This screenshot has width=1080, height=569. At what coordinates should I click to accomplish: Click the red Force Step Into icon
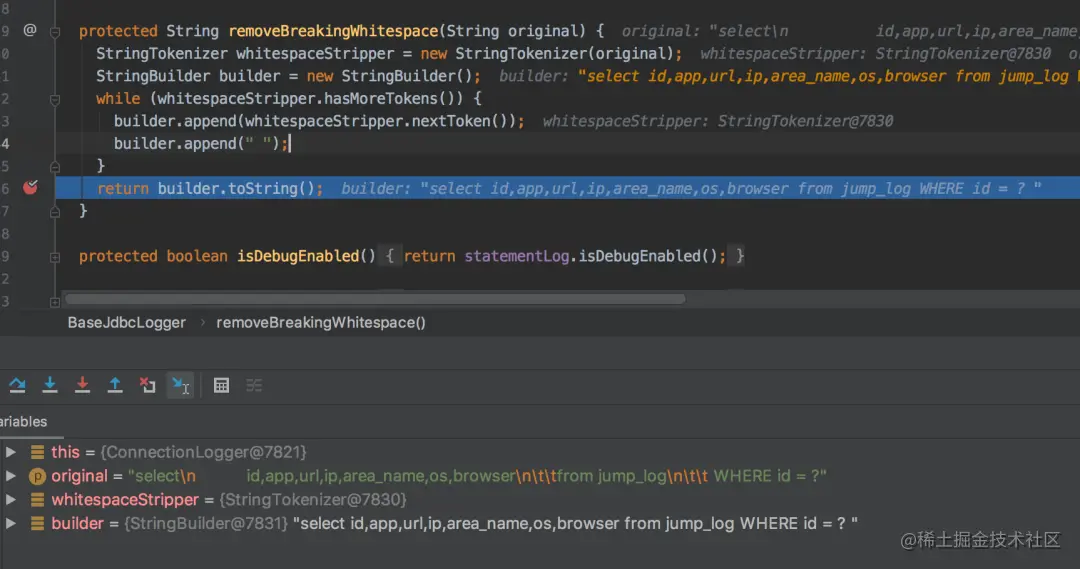(82, 385)
